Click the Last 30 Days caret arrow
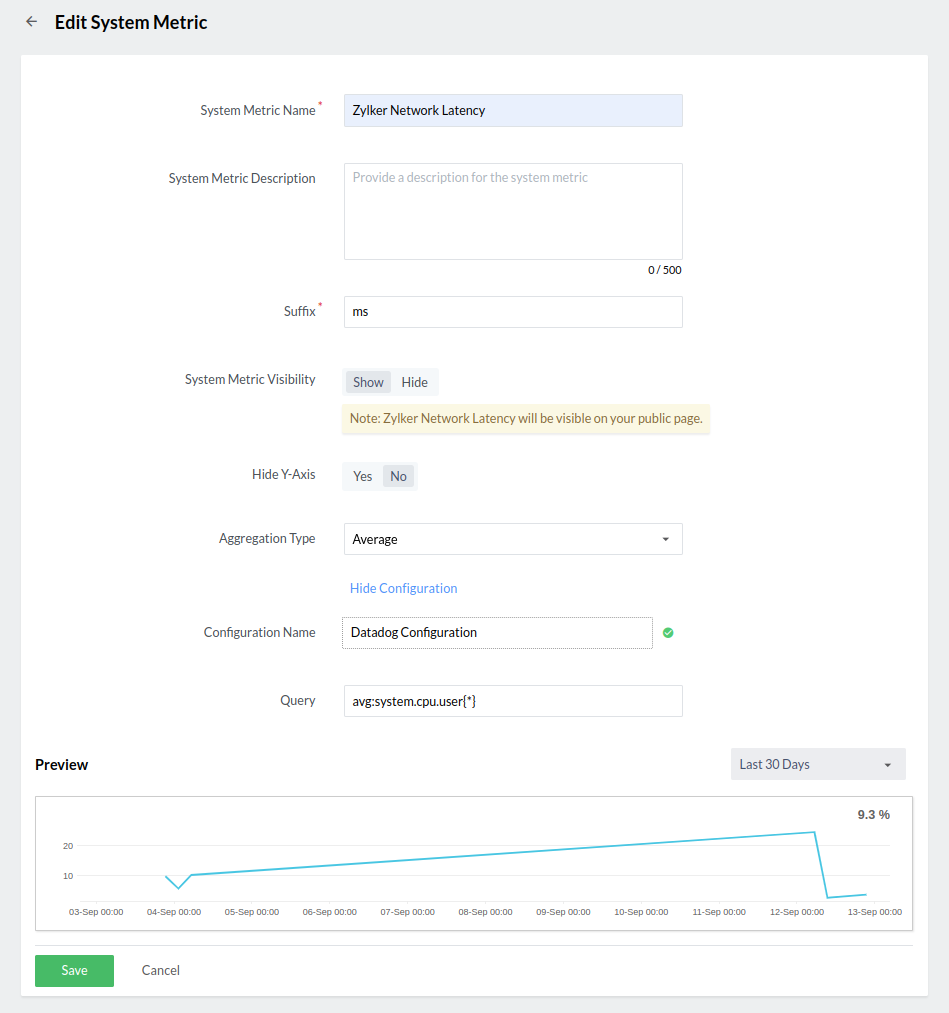The height and width of the screenshot is (1013, 949). [x=887, y=765]
